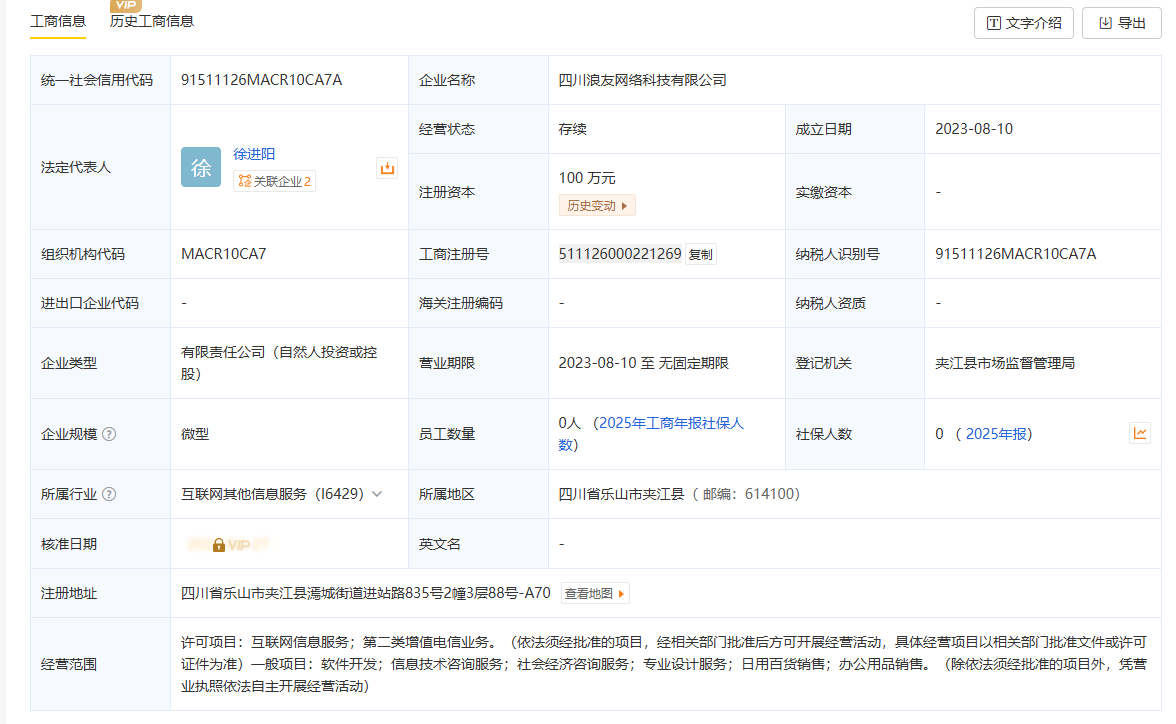Expand 历史变动 under registered capital

coord(597,206)
